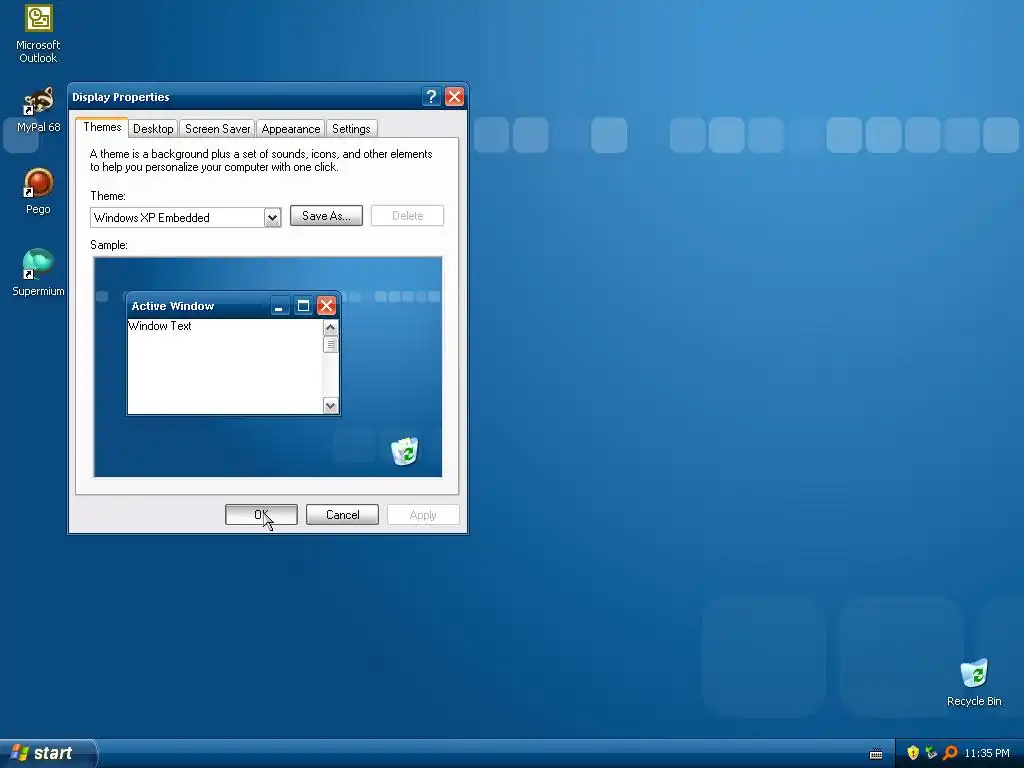Click the 'Theme:' label
Screen dimensions: 1024x768
click(x=108, y=196)
